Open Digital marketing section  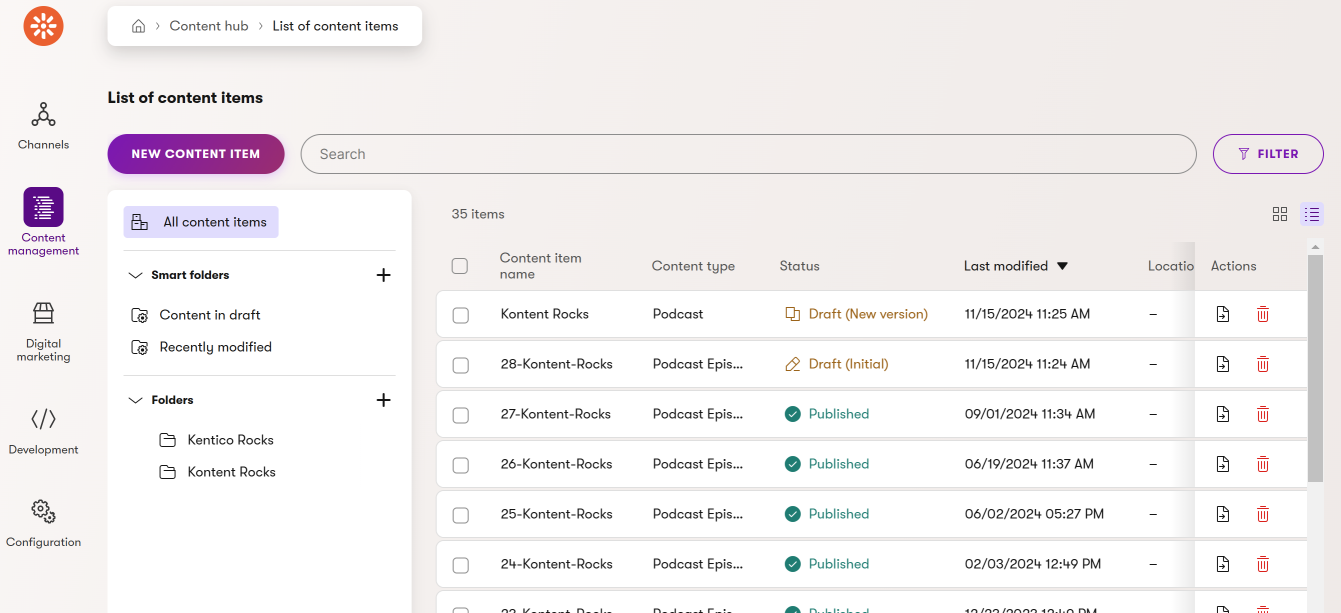point(43,332)
